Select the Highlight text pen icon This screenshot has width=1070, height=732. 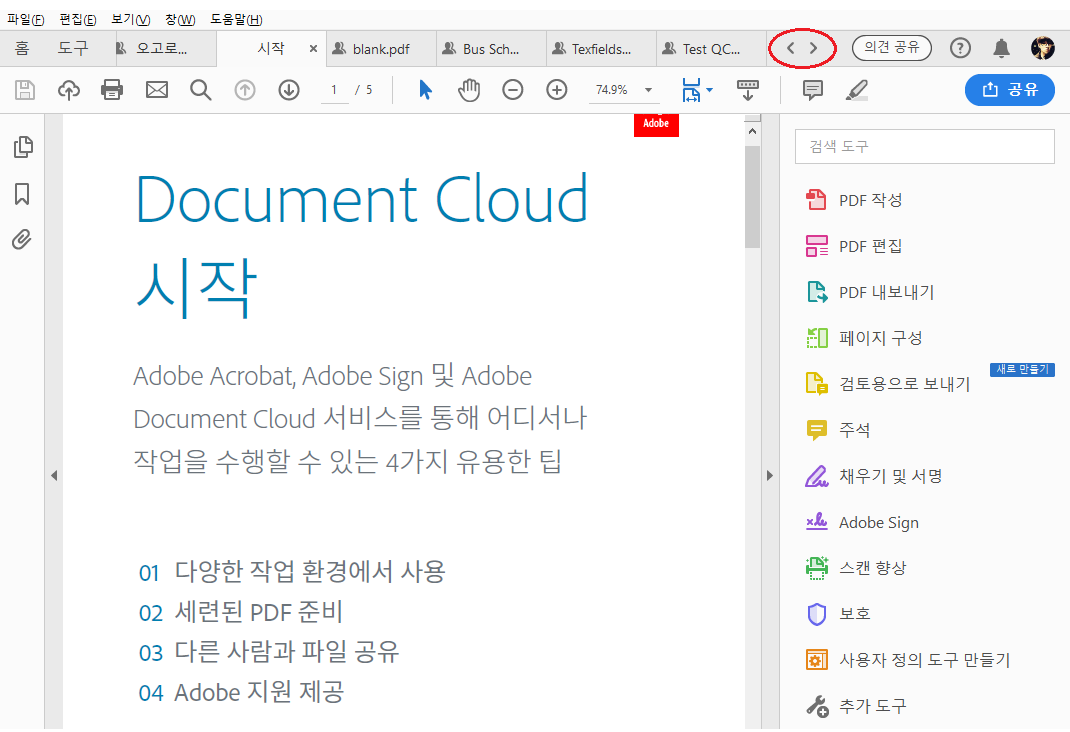(856, 89)
